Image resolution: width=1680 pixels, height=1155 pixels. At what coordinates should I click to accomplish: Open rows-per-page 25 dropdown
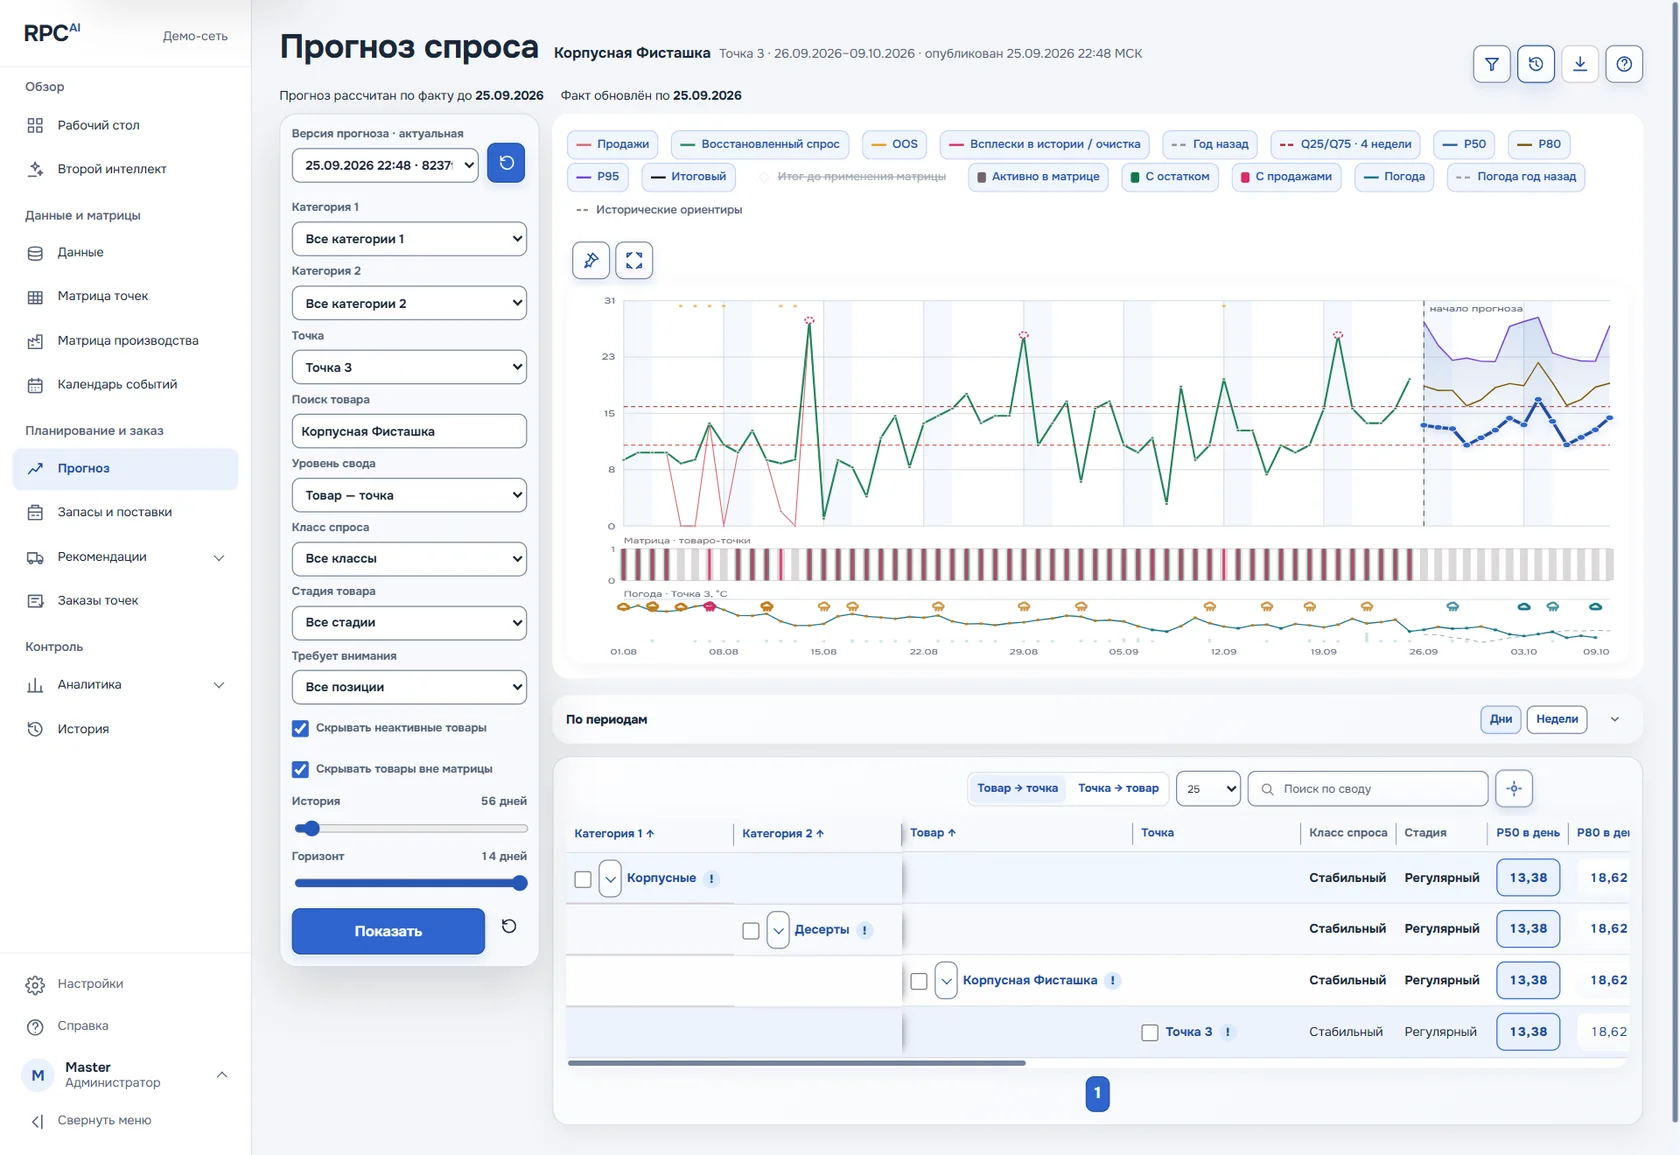[1208, 789]
